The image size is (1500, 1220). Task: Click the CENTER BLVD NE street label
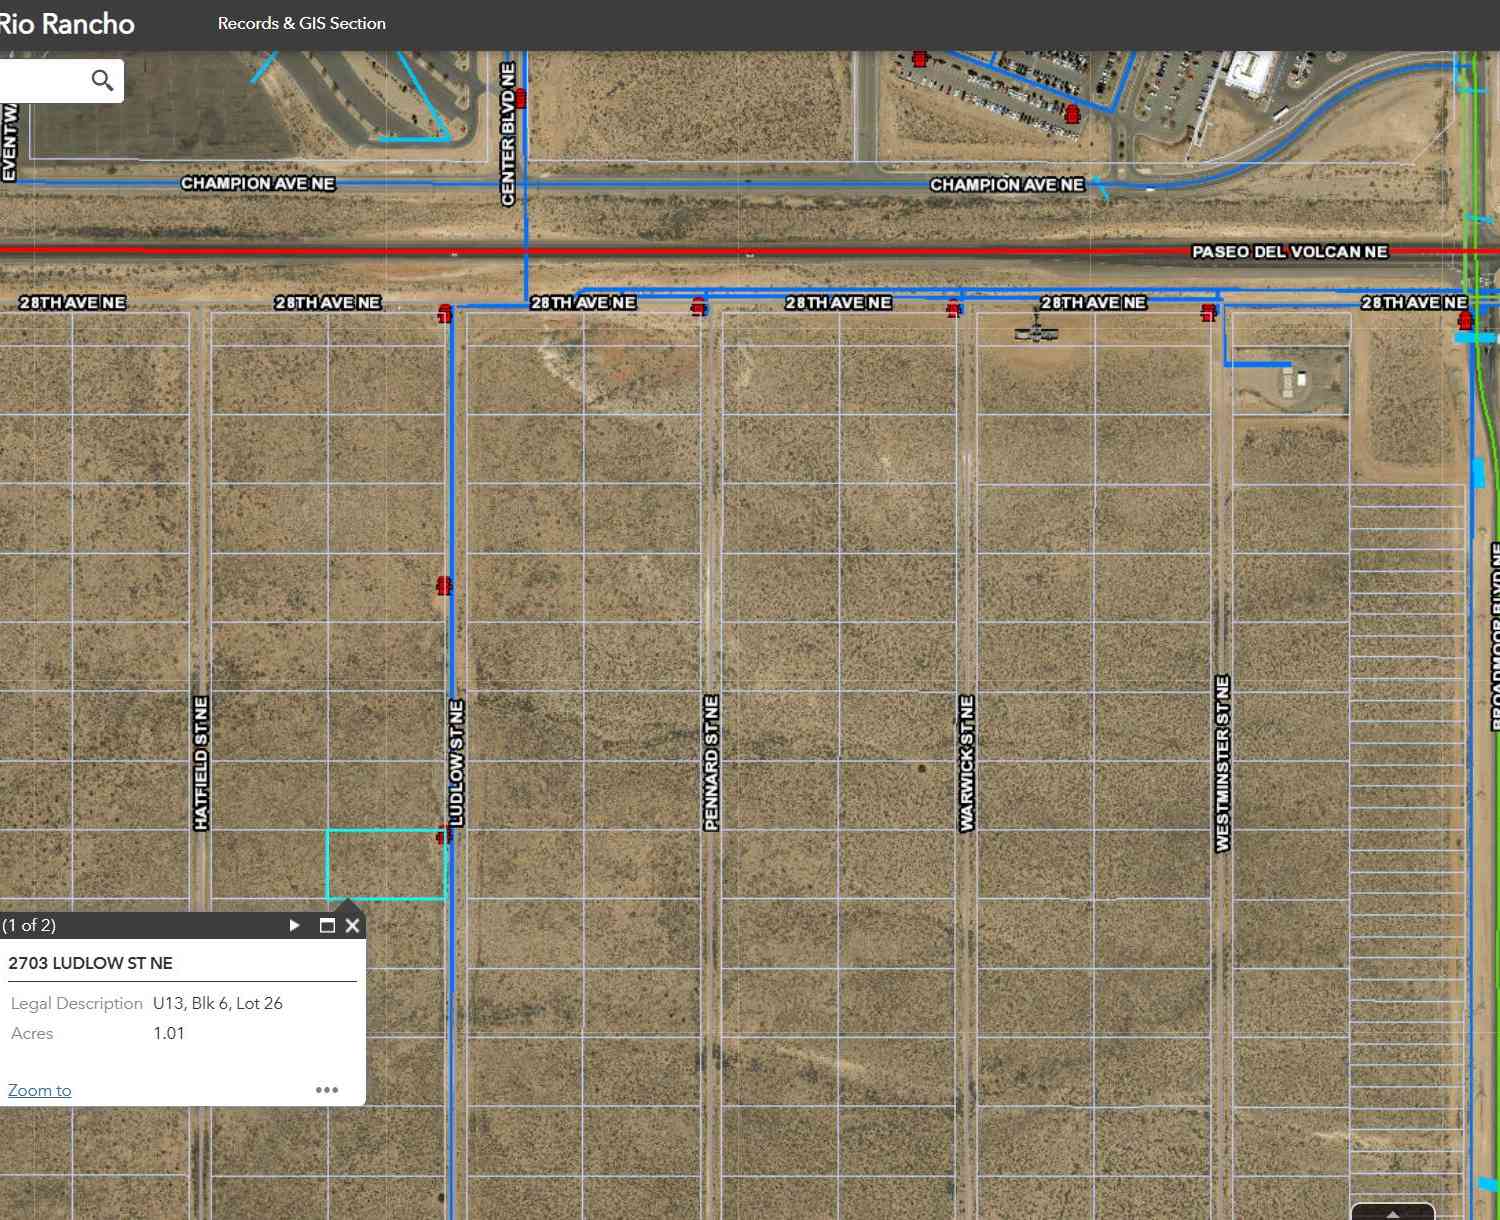(508, 133)
